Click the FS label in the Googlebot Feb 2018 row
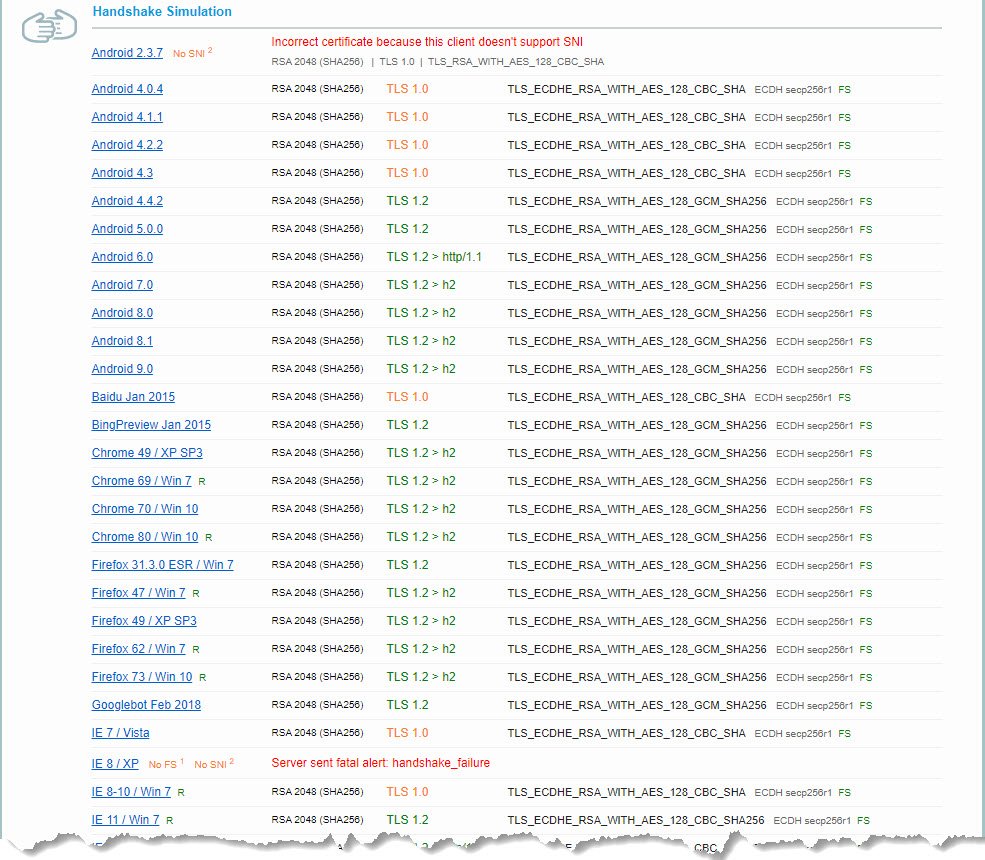 [x=866, y=705]
